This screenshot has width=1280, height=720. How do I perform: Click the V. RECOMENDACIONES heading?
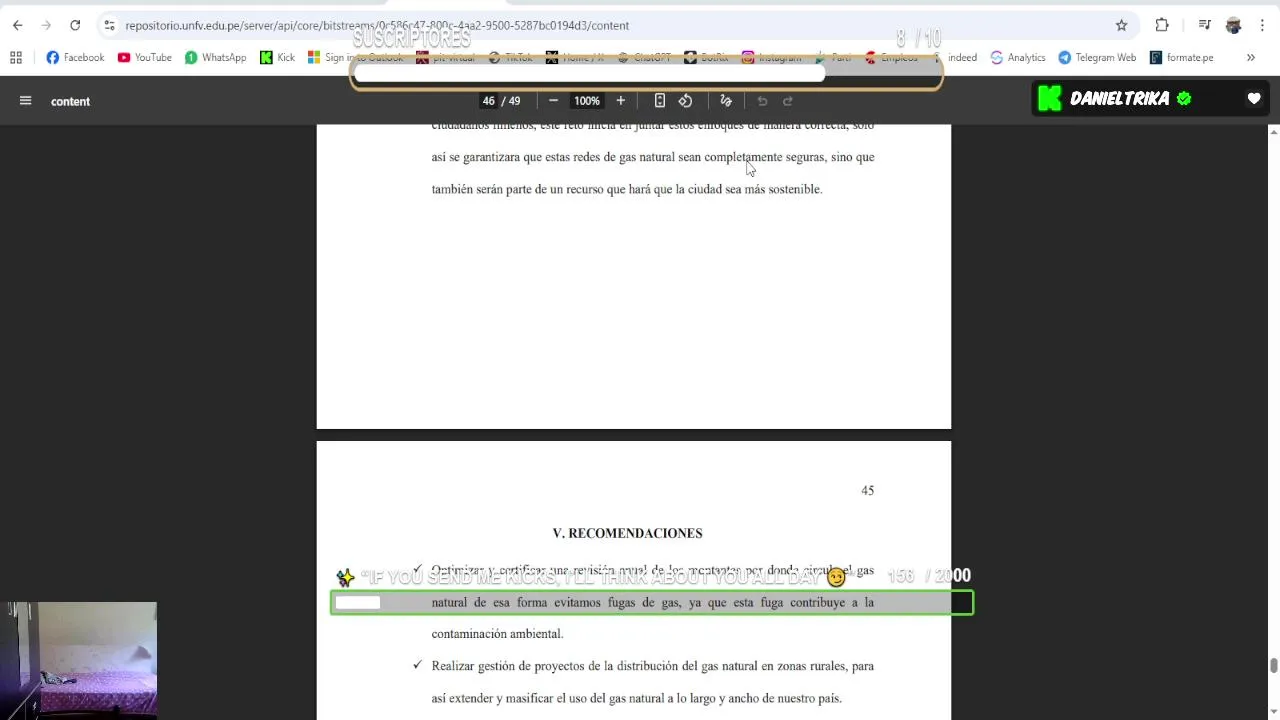(x=627, y=534)
